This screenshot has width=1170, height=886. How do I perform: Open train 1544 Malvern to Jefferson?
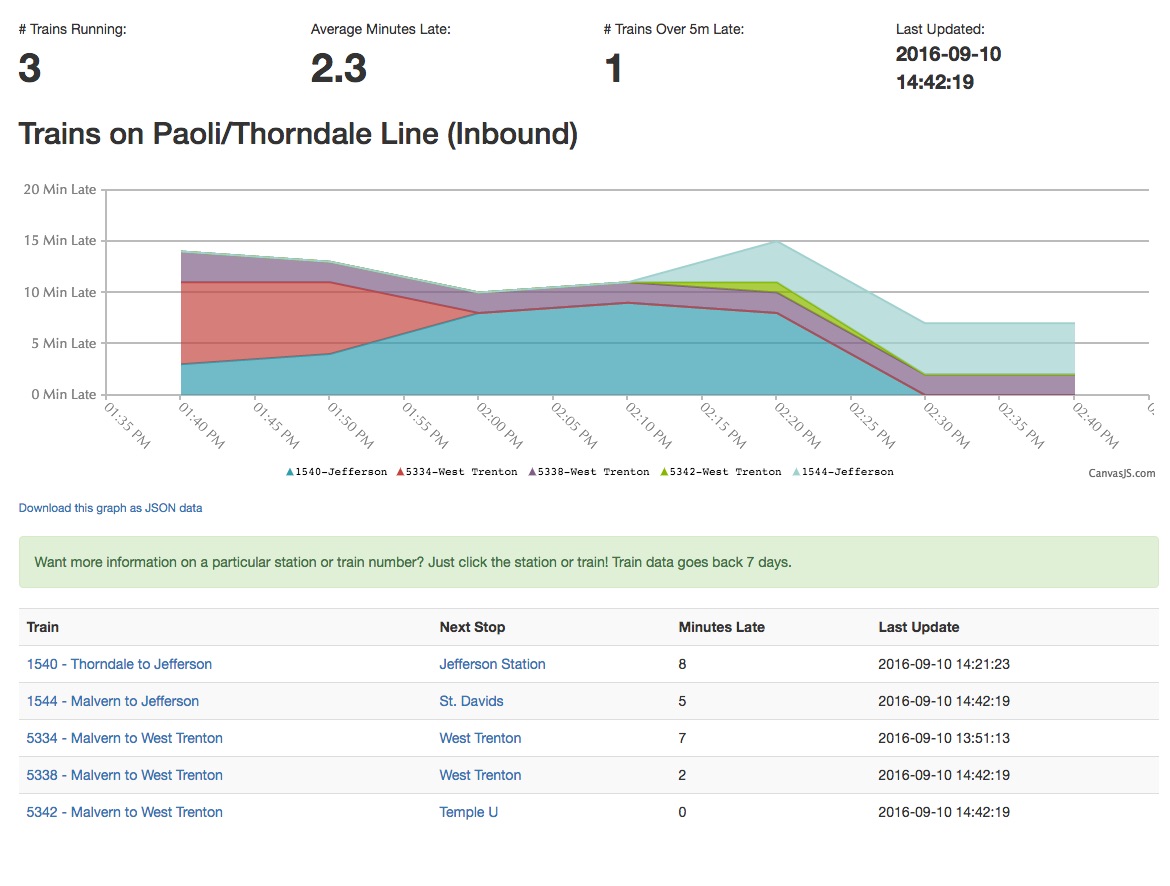[x=112, y=701]
